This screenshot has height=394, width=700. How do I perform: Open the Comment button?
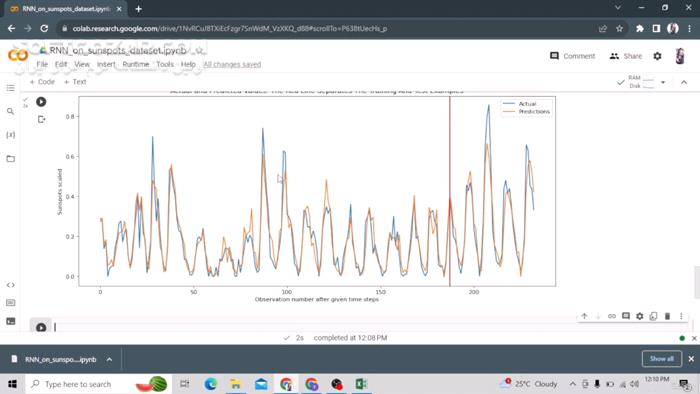[x=573, y=56]
